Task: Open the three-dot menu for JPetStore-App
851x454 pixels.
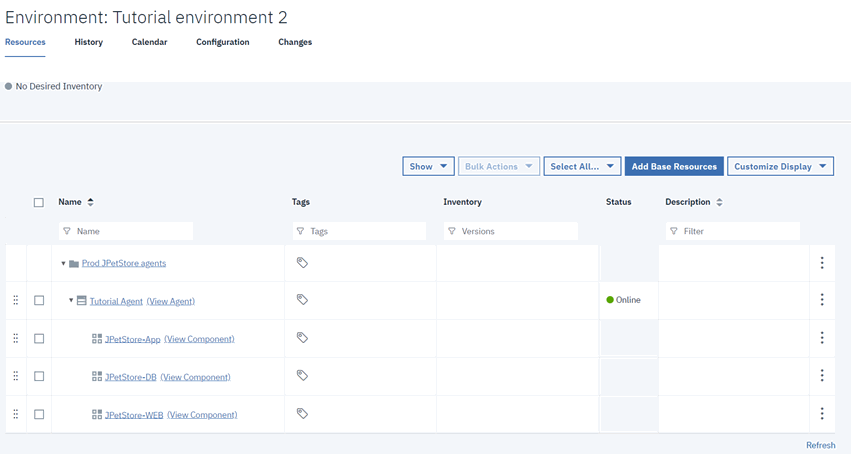Action: tap(822, 337)
